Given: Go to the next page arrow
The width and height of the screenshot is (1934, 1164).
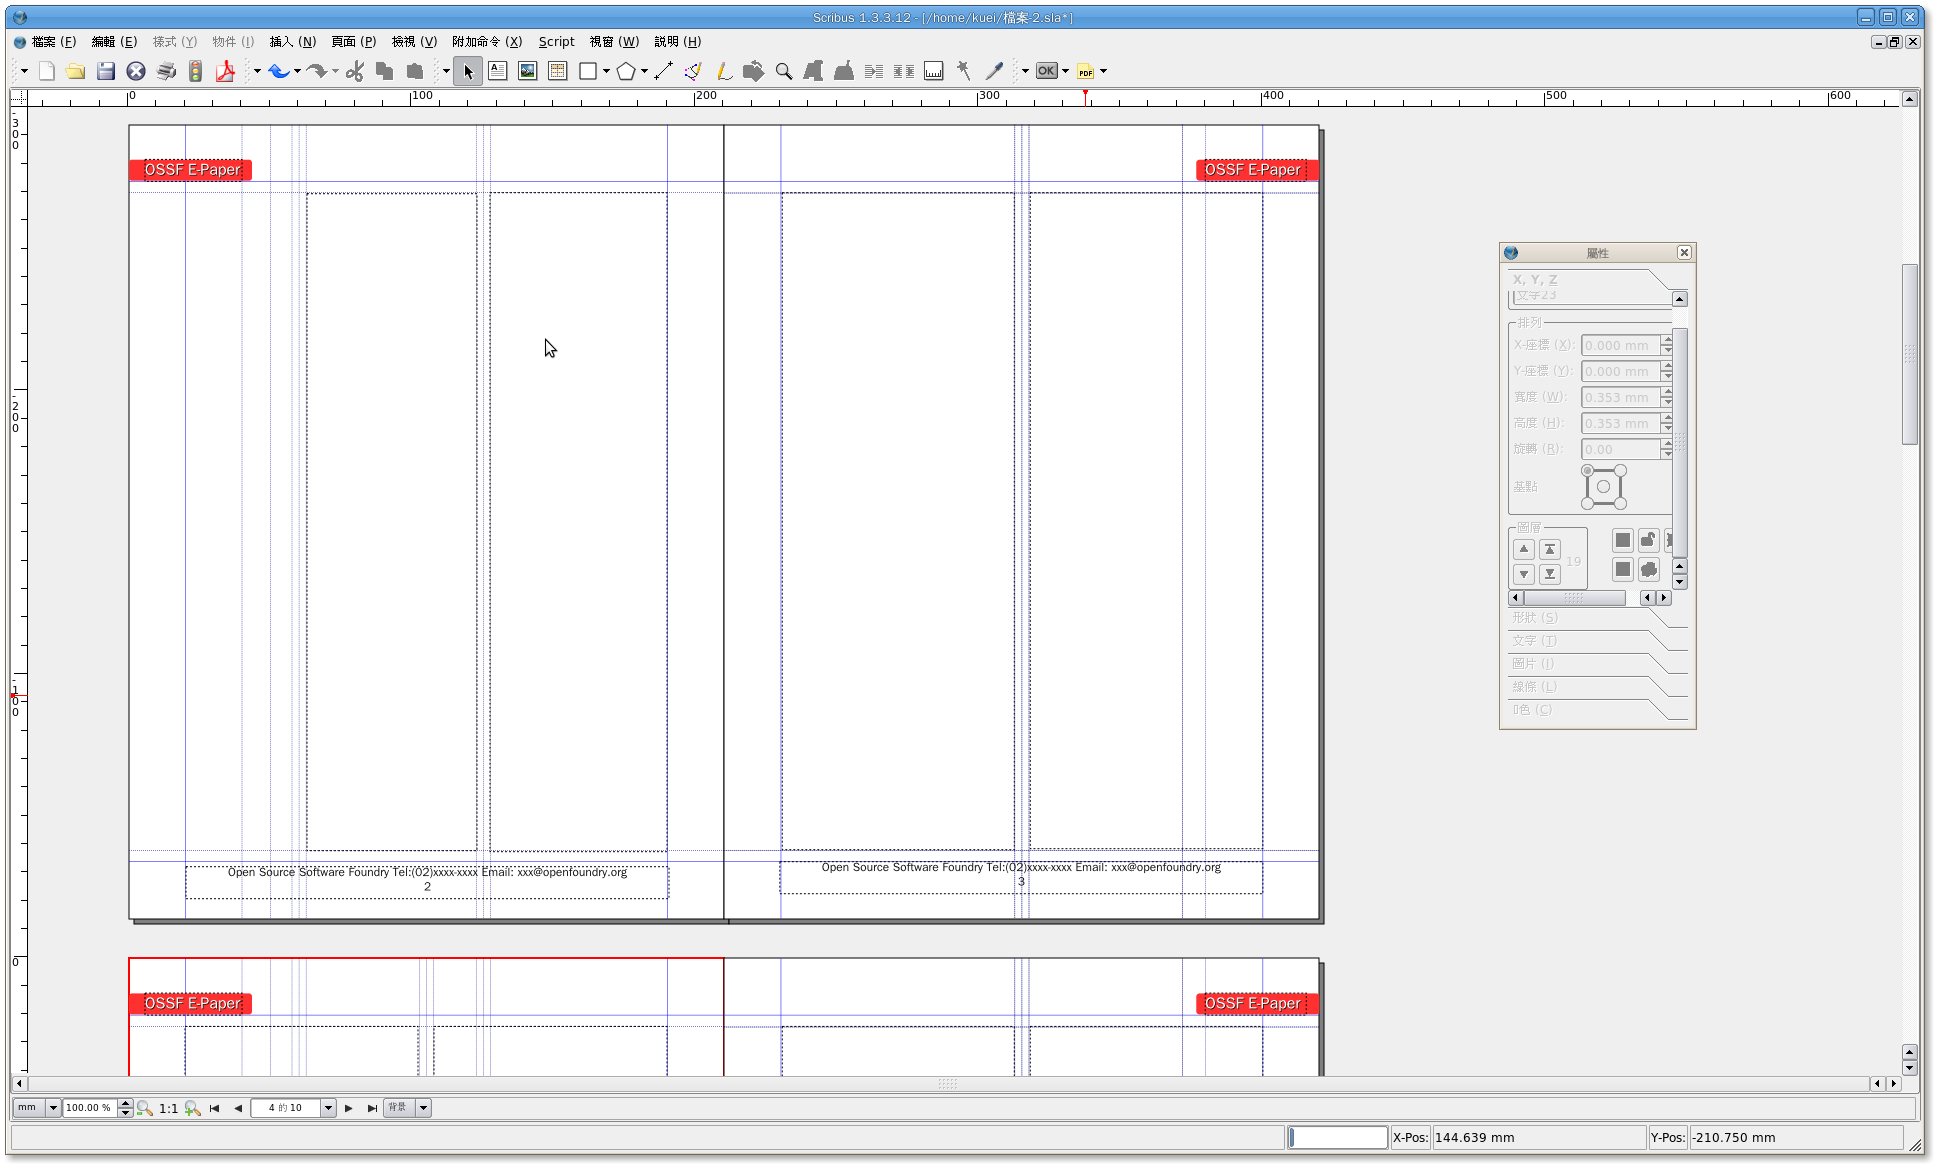Looking at the screenshot, I should pyautogui.click(x=348, y=1108).
